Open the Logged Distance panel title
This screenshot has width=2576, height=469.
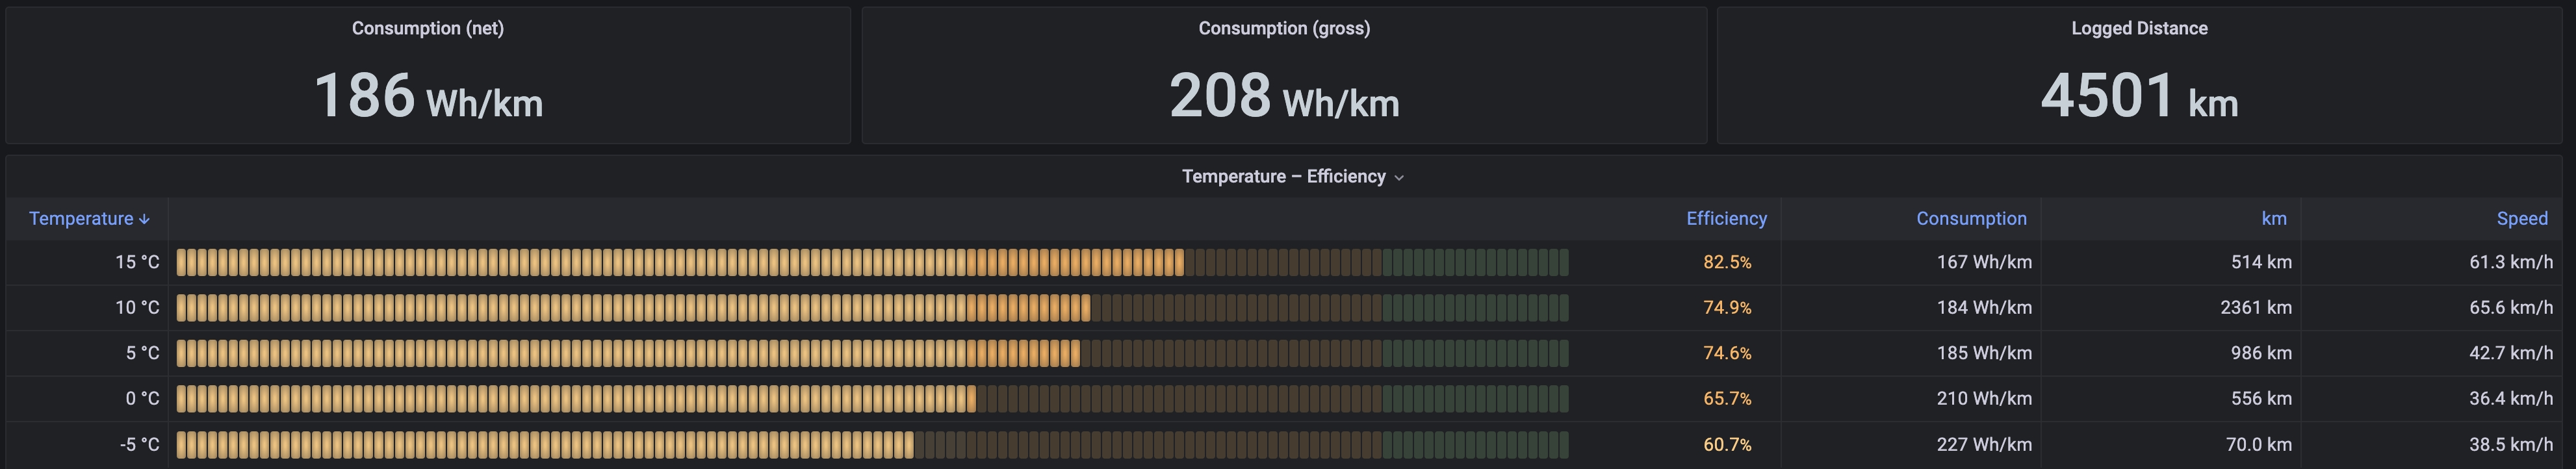click(x=2139, y=29)
